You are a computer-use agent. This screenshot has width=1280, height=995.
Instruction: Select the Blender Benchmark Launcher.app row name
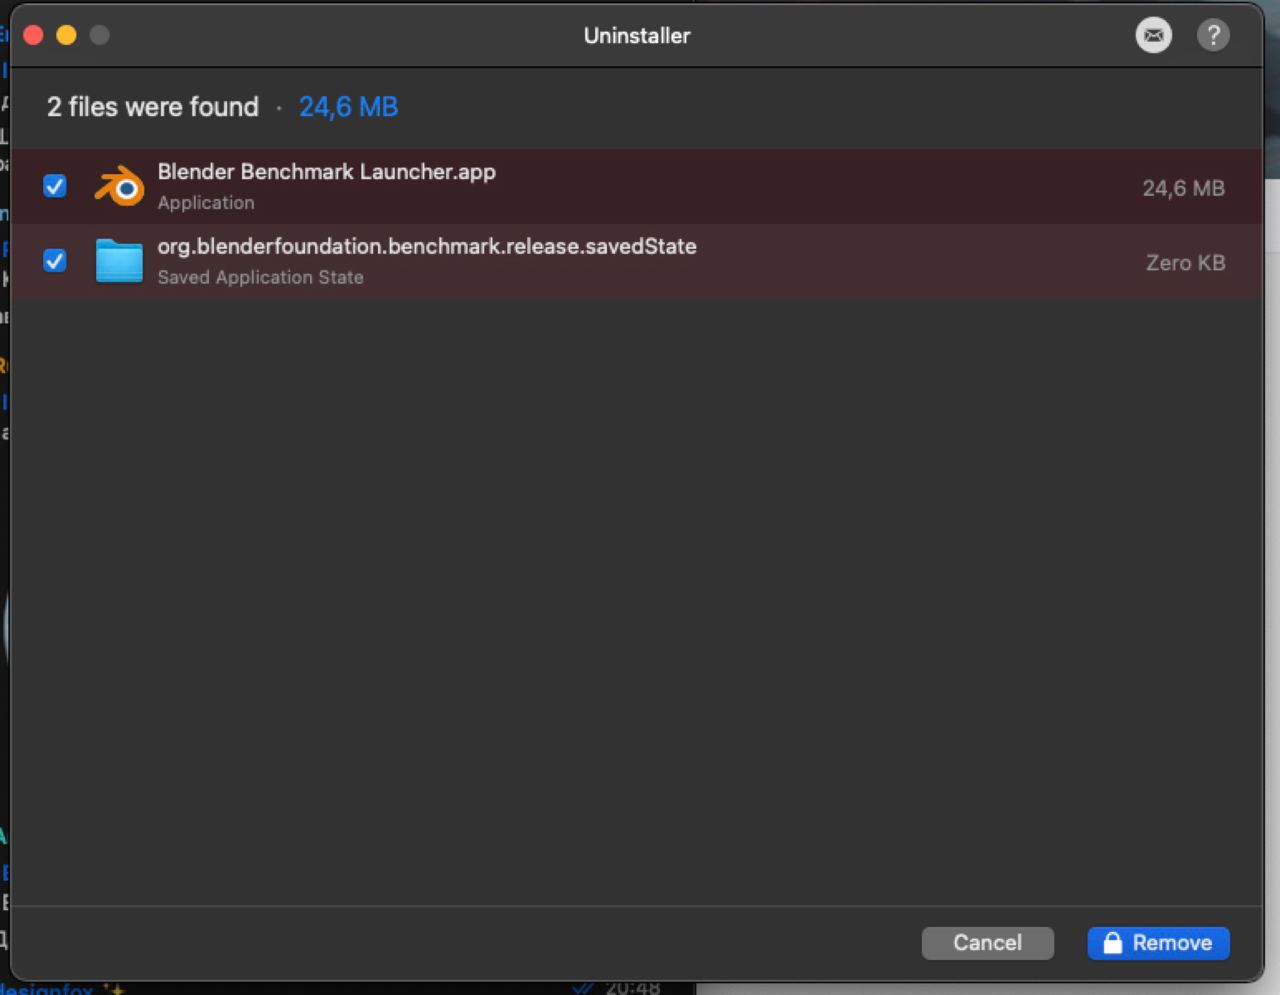[x=326, y=172]
